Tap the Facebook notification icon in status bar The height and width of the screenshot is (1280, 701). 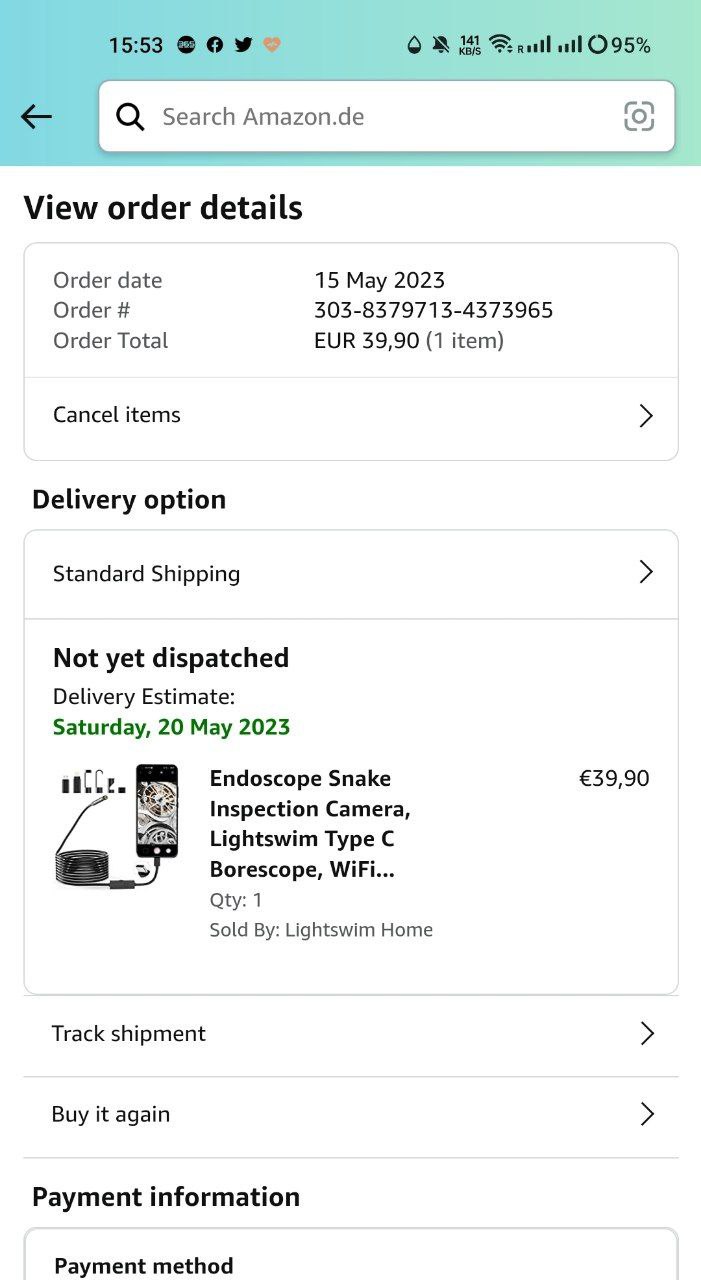pyautogui.click(x=214, y=45)
